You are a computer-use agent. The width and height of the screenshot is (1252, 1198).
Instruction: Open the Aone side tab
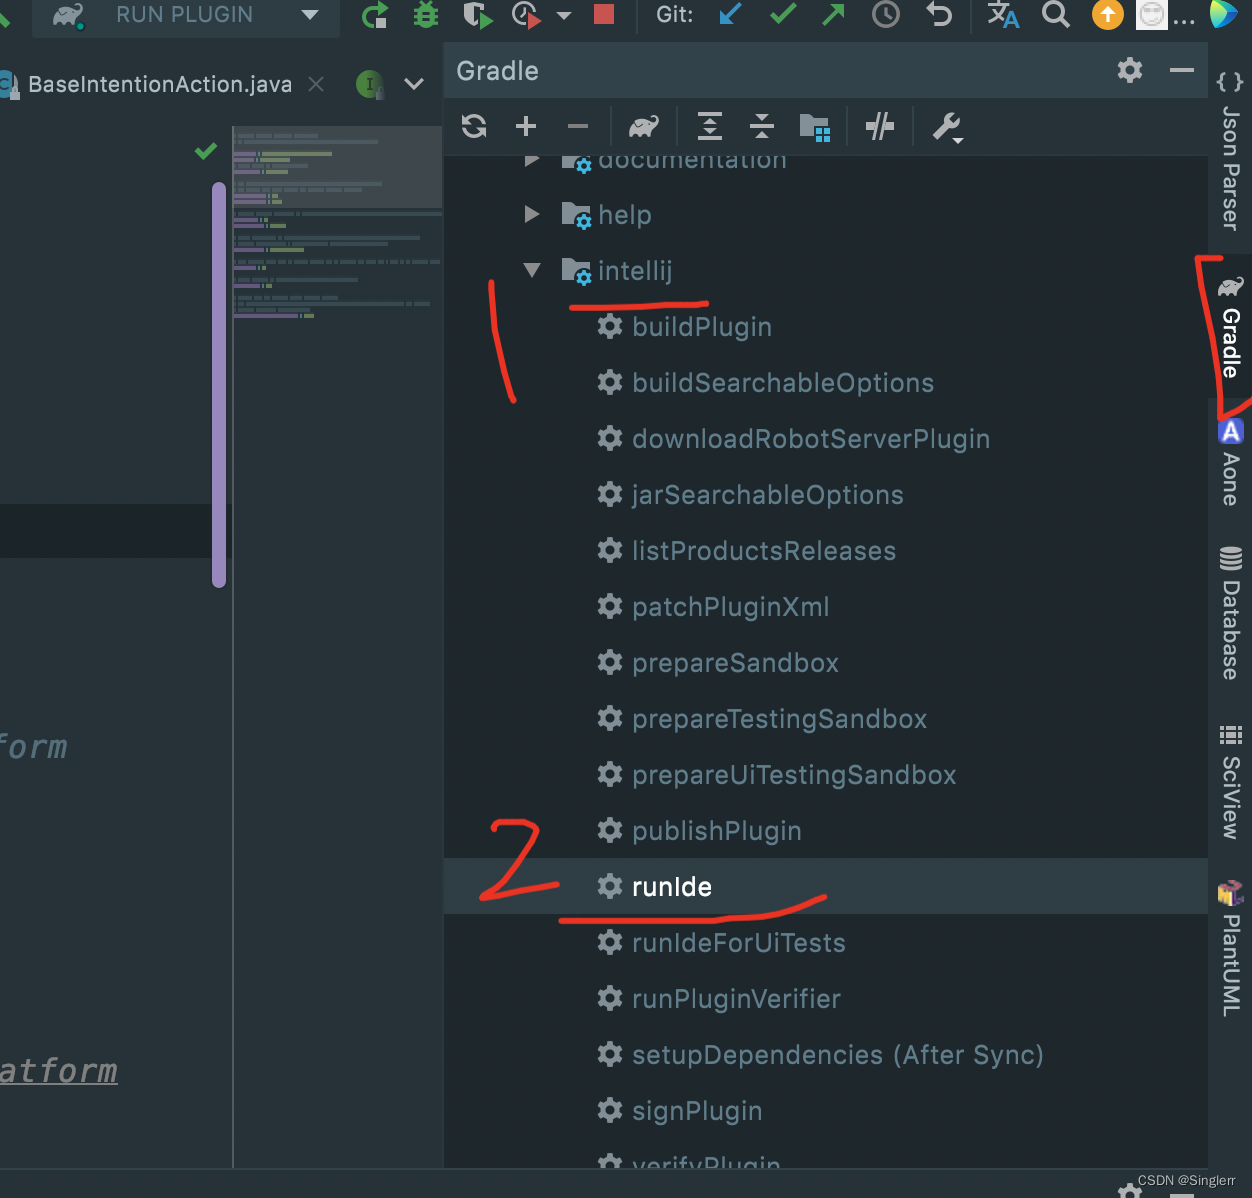tap(1230, 462)
